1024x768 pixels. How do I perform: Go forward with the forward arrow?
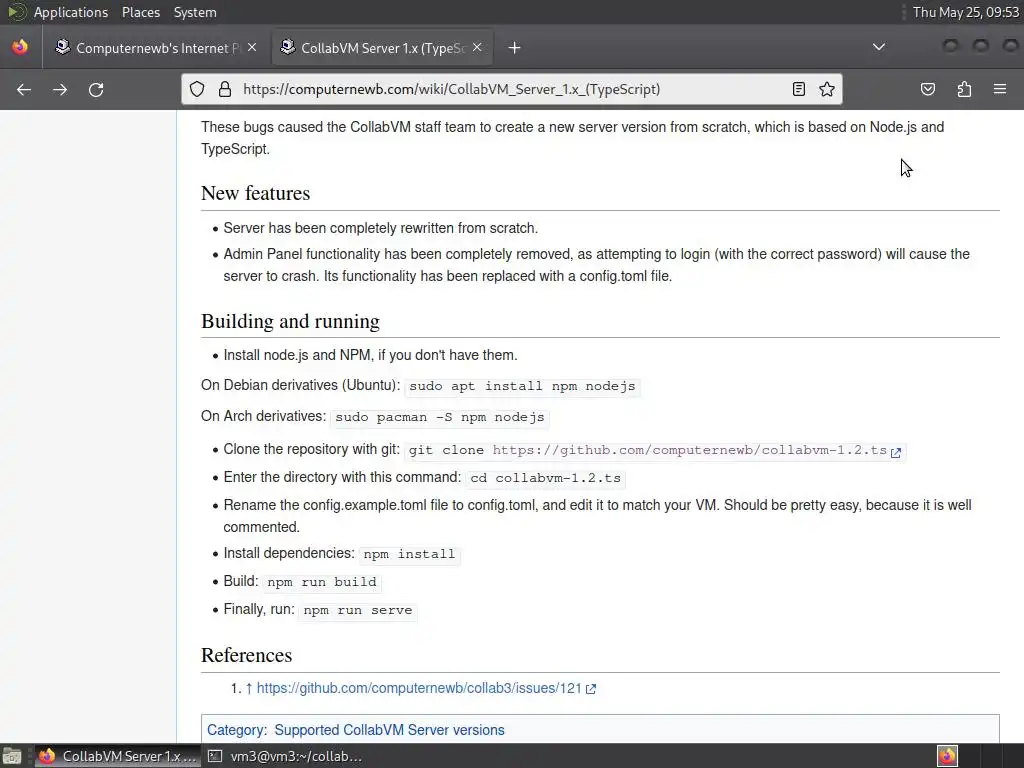(60, 89)
